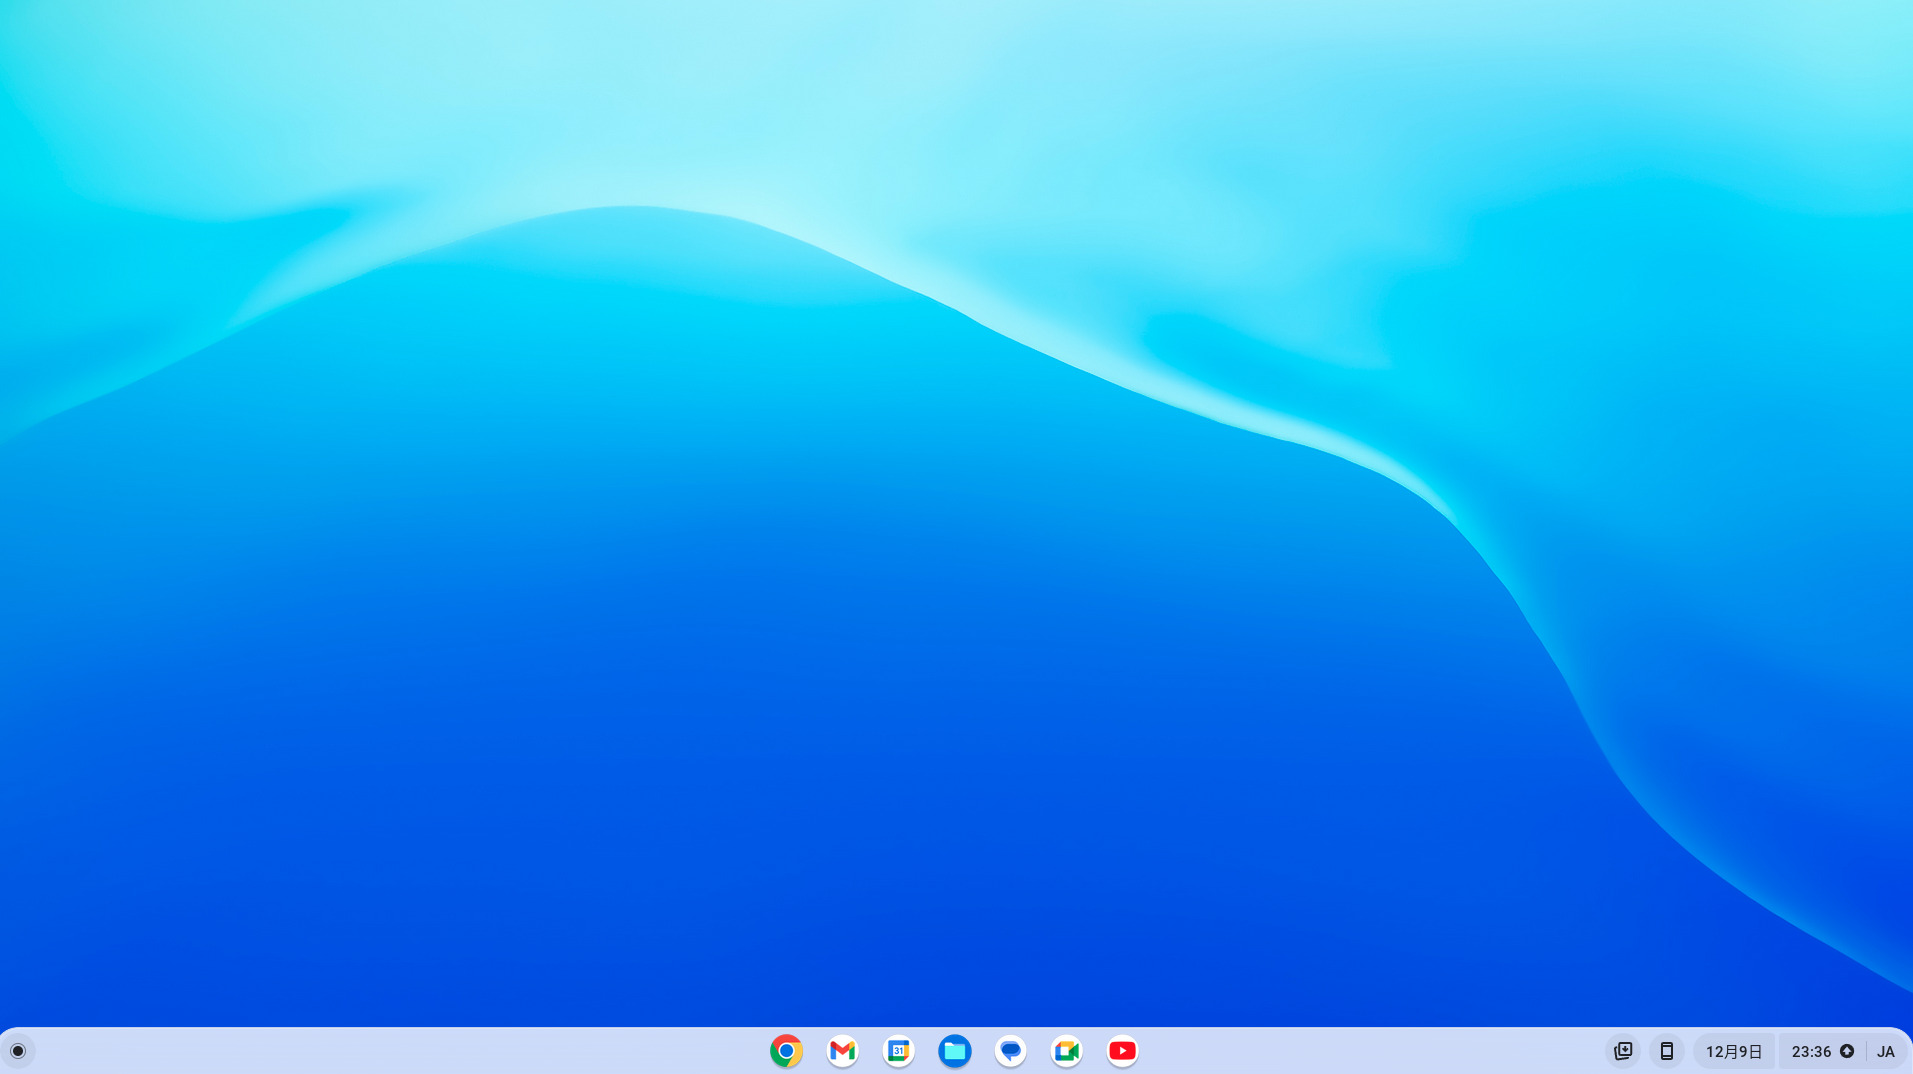Open the Files app
The width and height of the screenshot is (1913, 1074).
click(x=954, y=1051)
